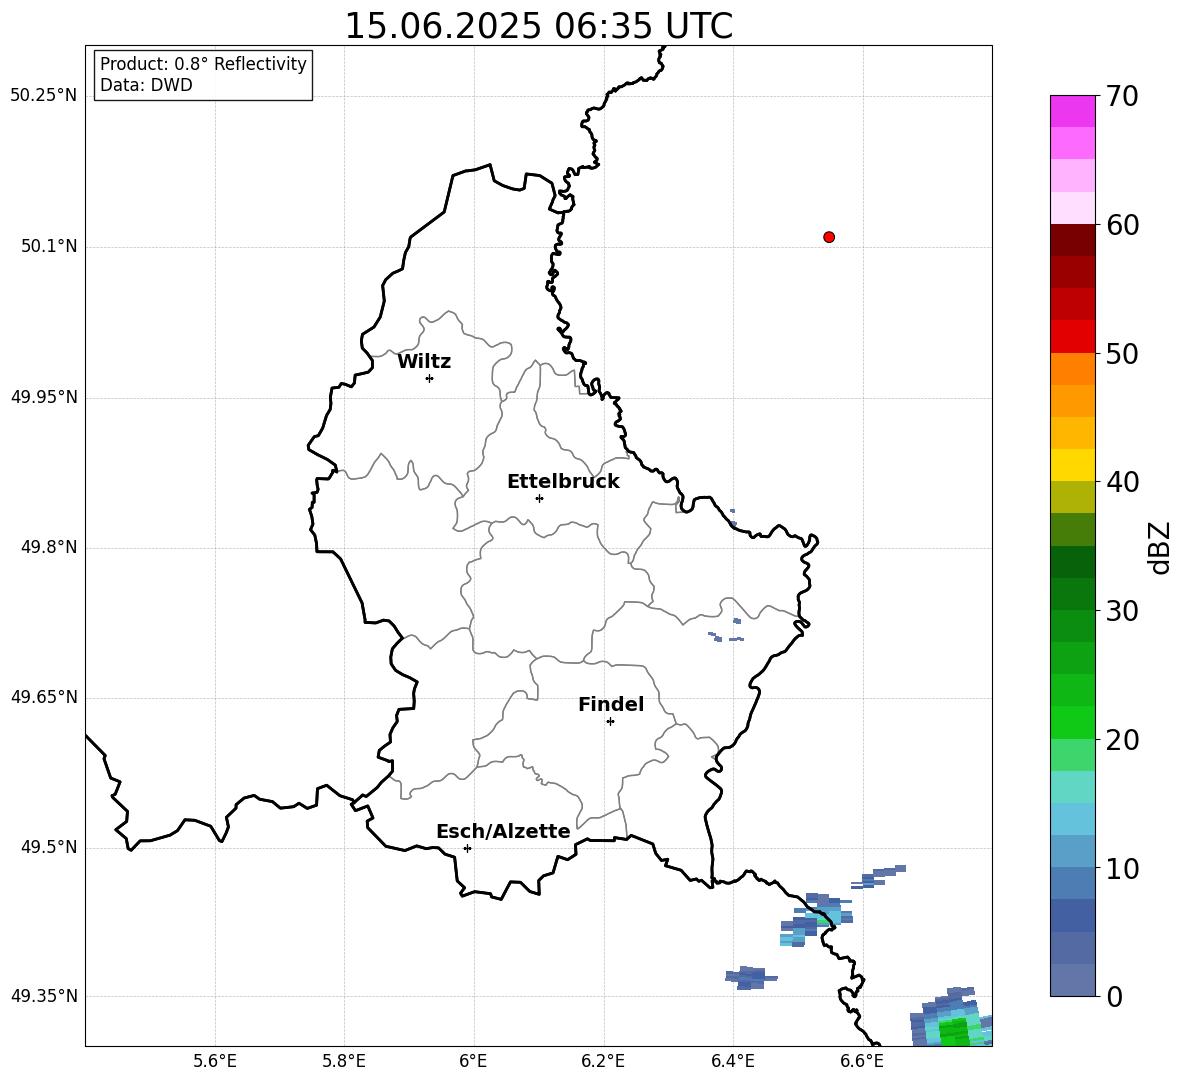The image size is (1184, 1081).
Task: Click the Wiltz city label
Action: [x=424, y=362]
